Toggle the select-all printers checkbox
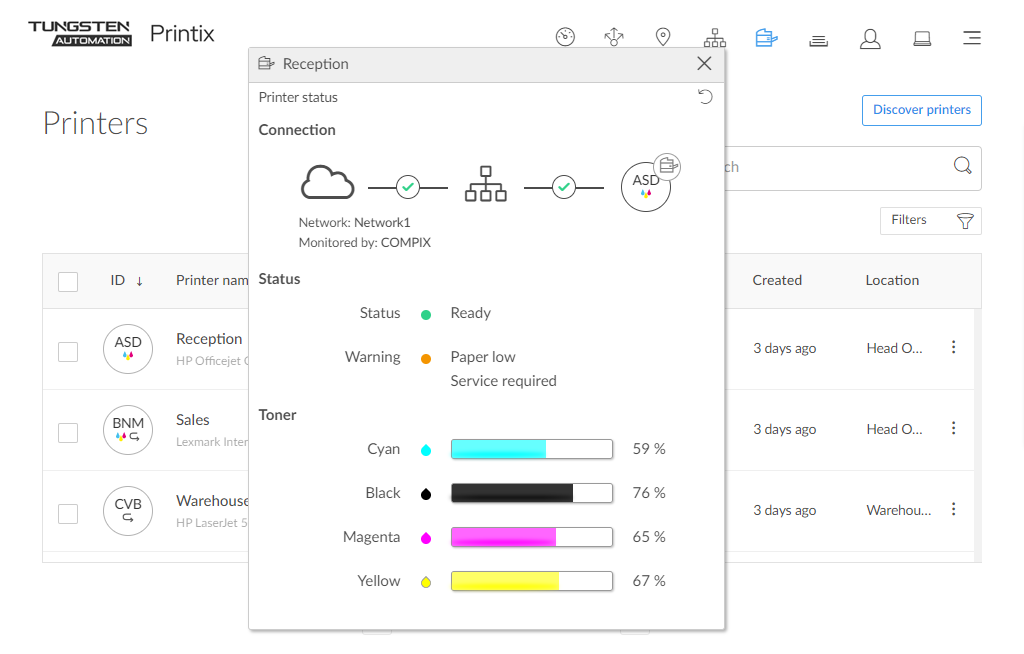The height and width of the screenshot is (654, 1024). tap(68, 281)
